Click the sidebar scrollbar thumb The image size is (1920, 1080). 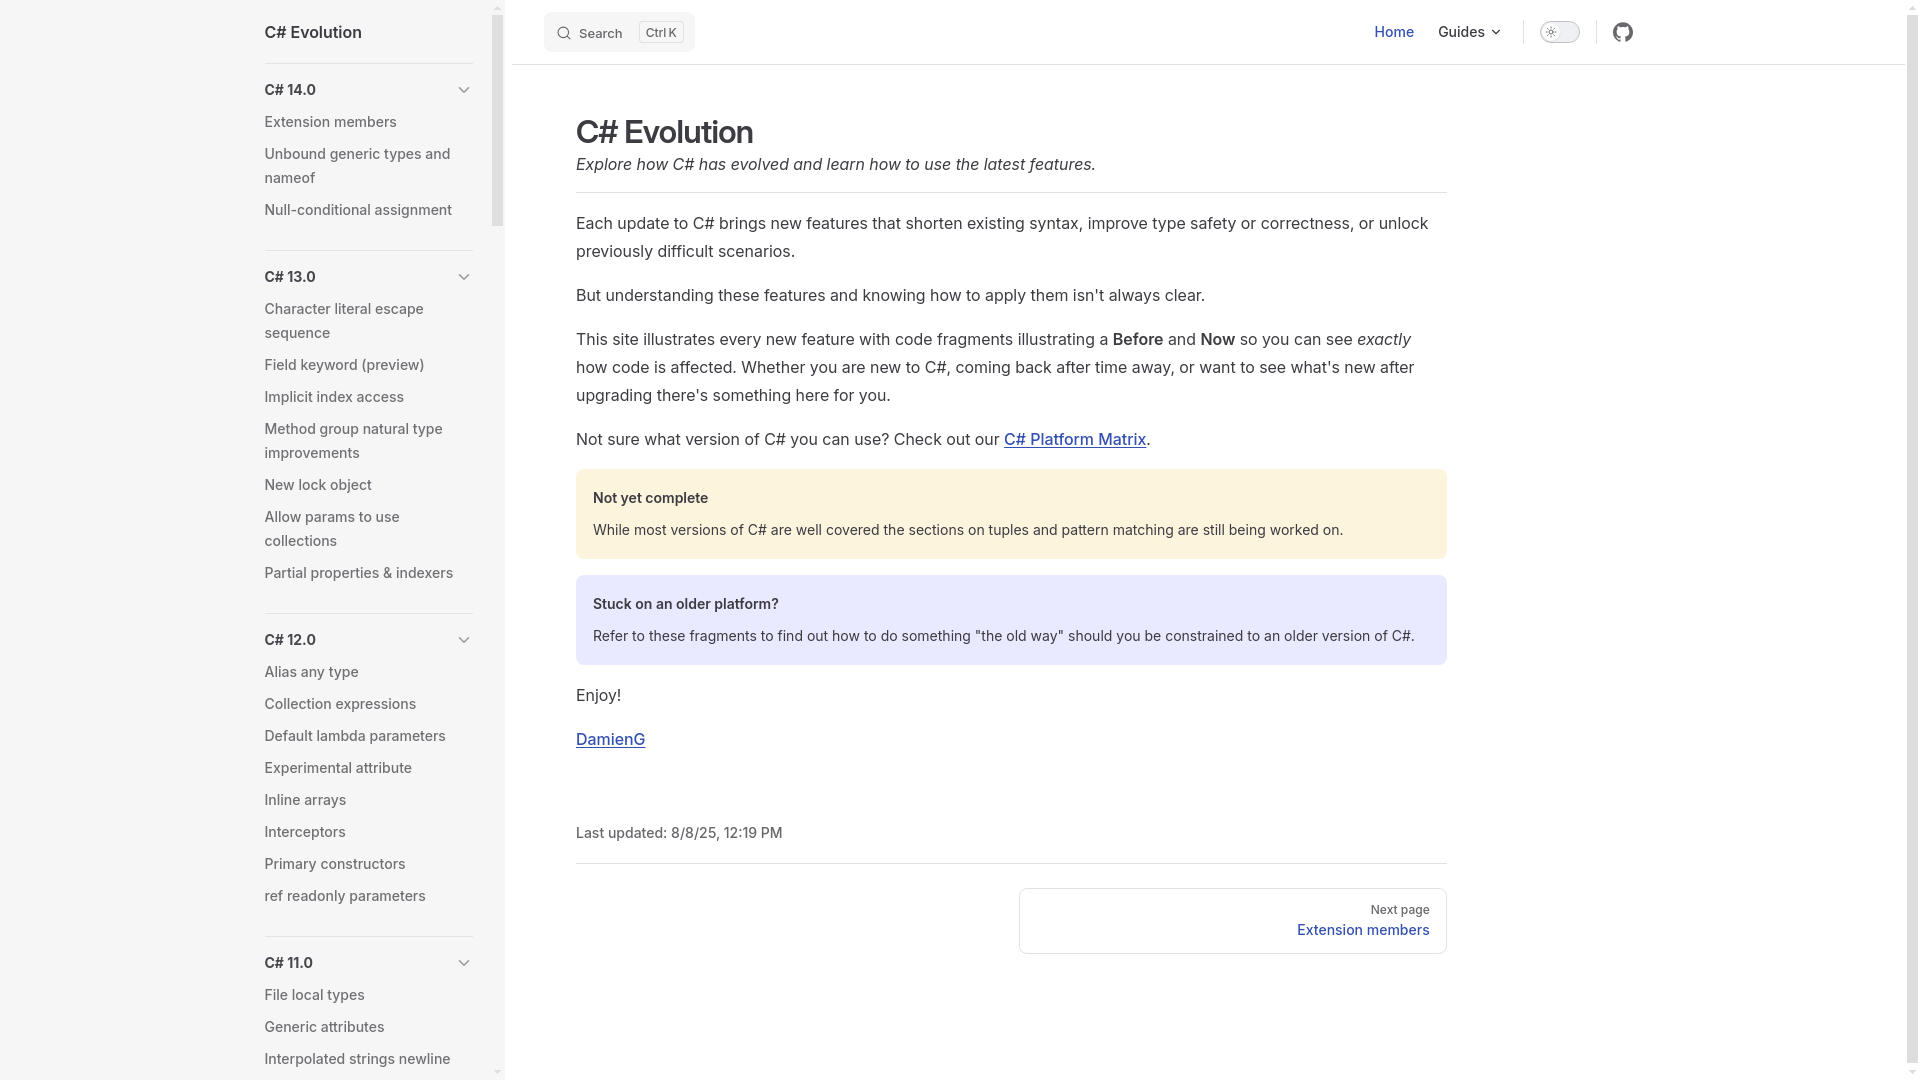[x=498, y=120]
